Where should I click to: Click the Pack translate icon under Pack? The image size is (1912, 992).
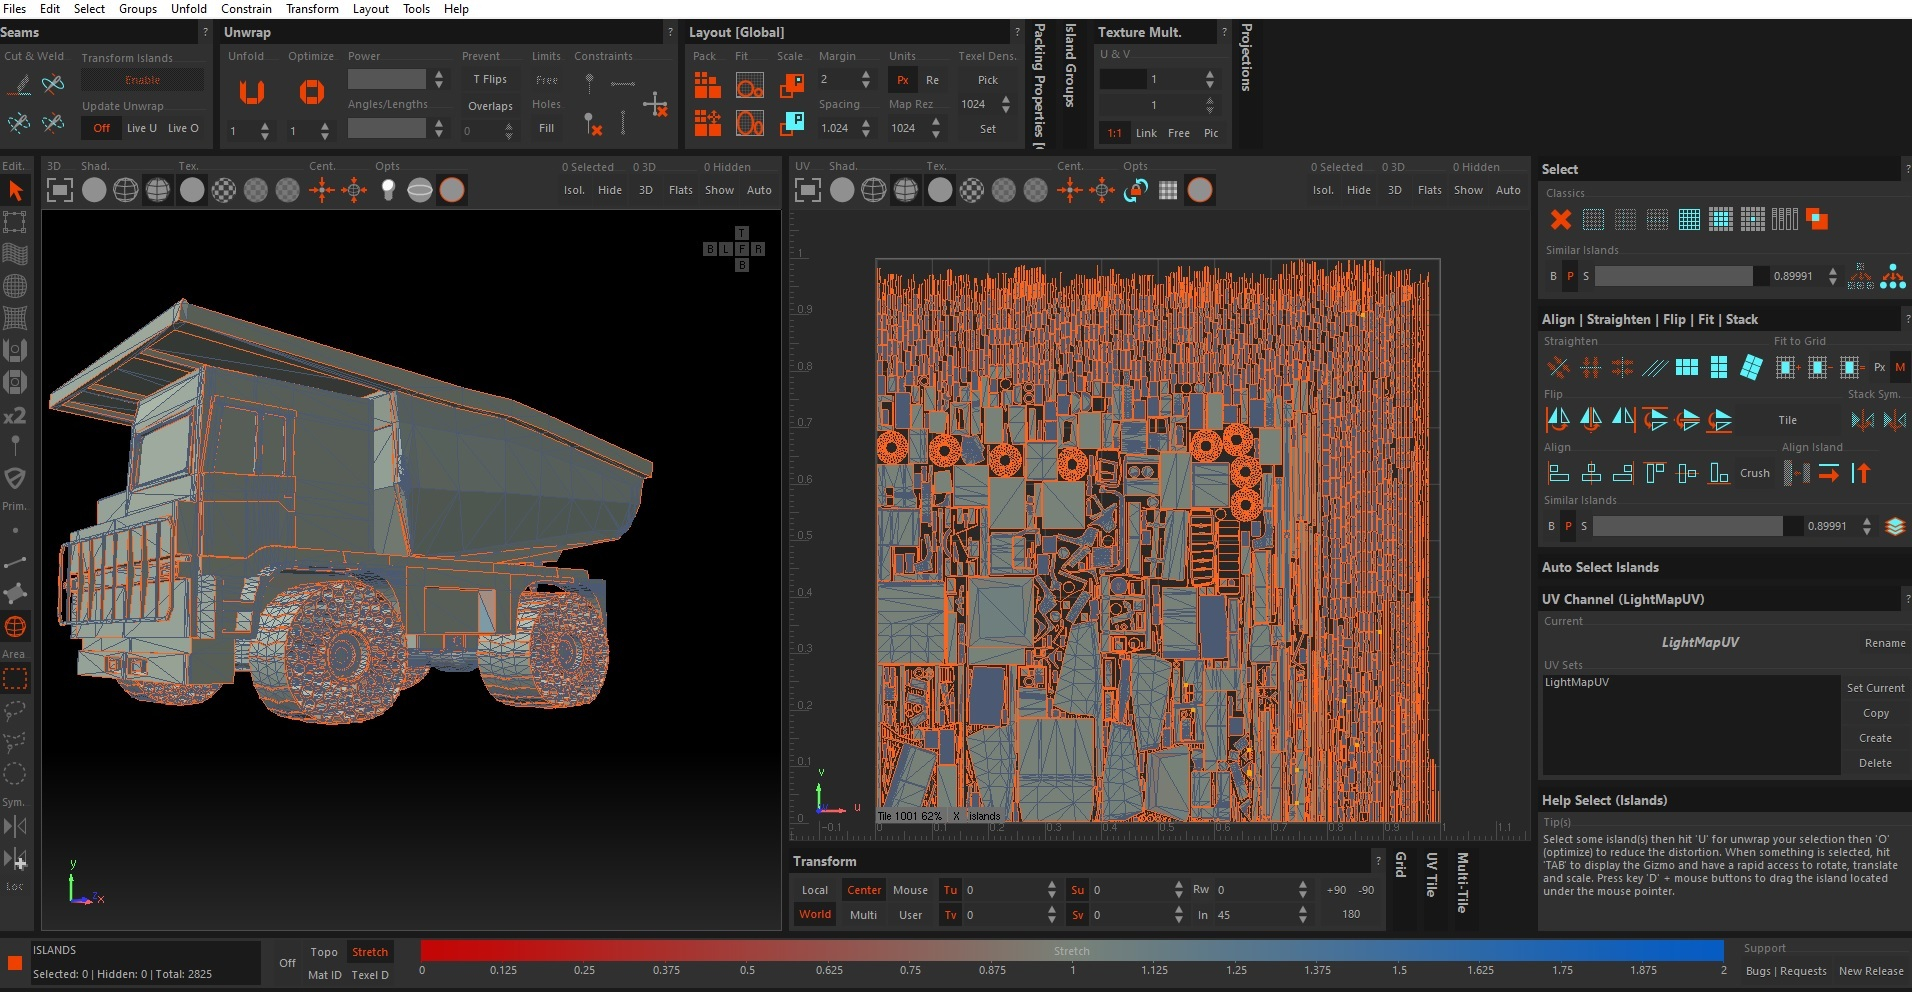click(707, 123)
